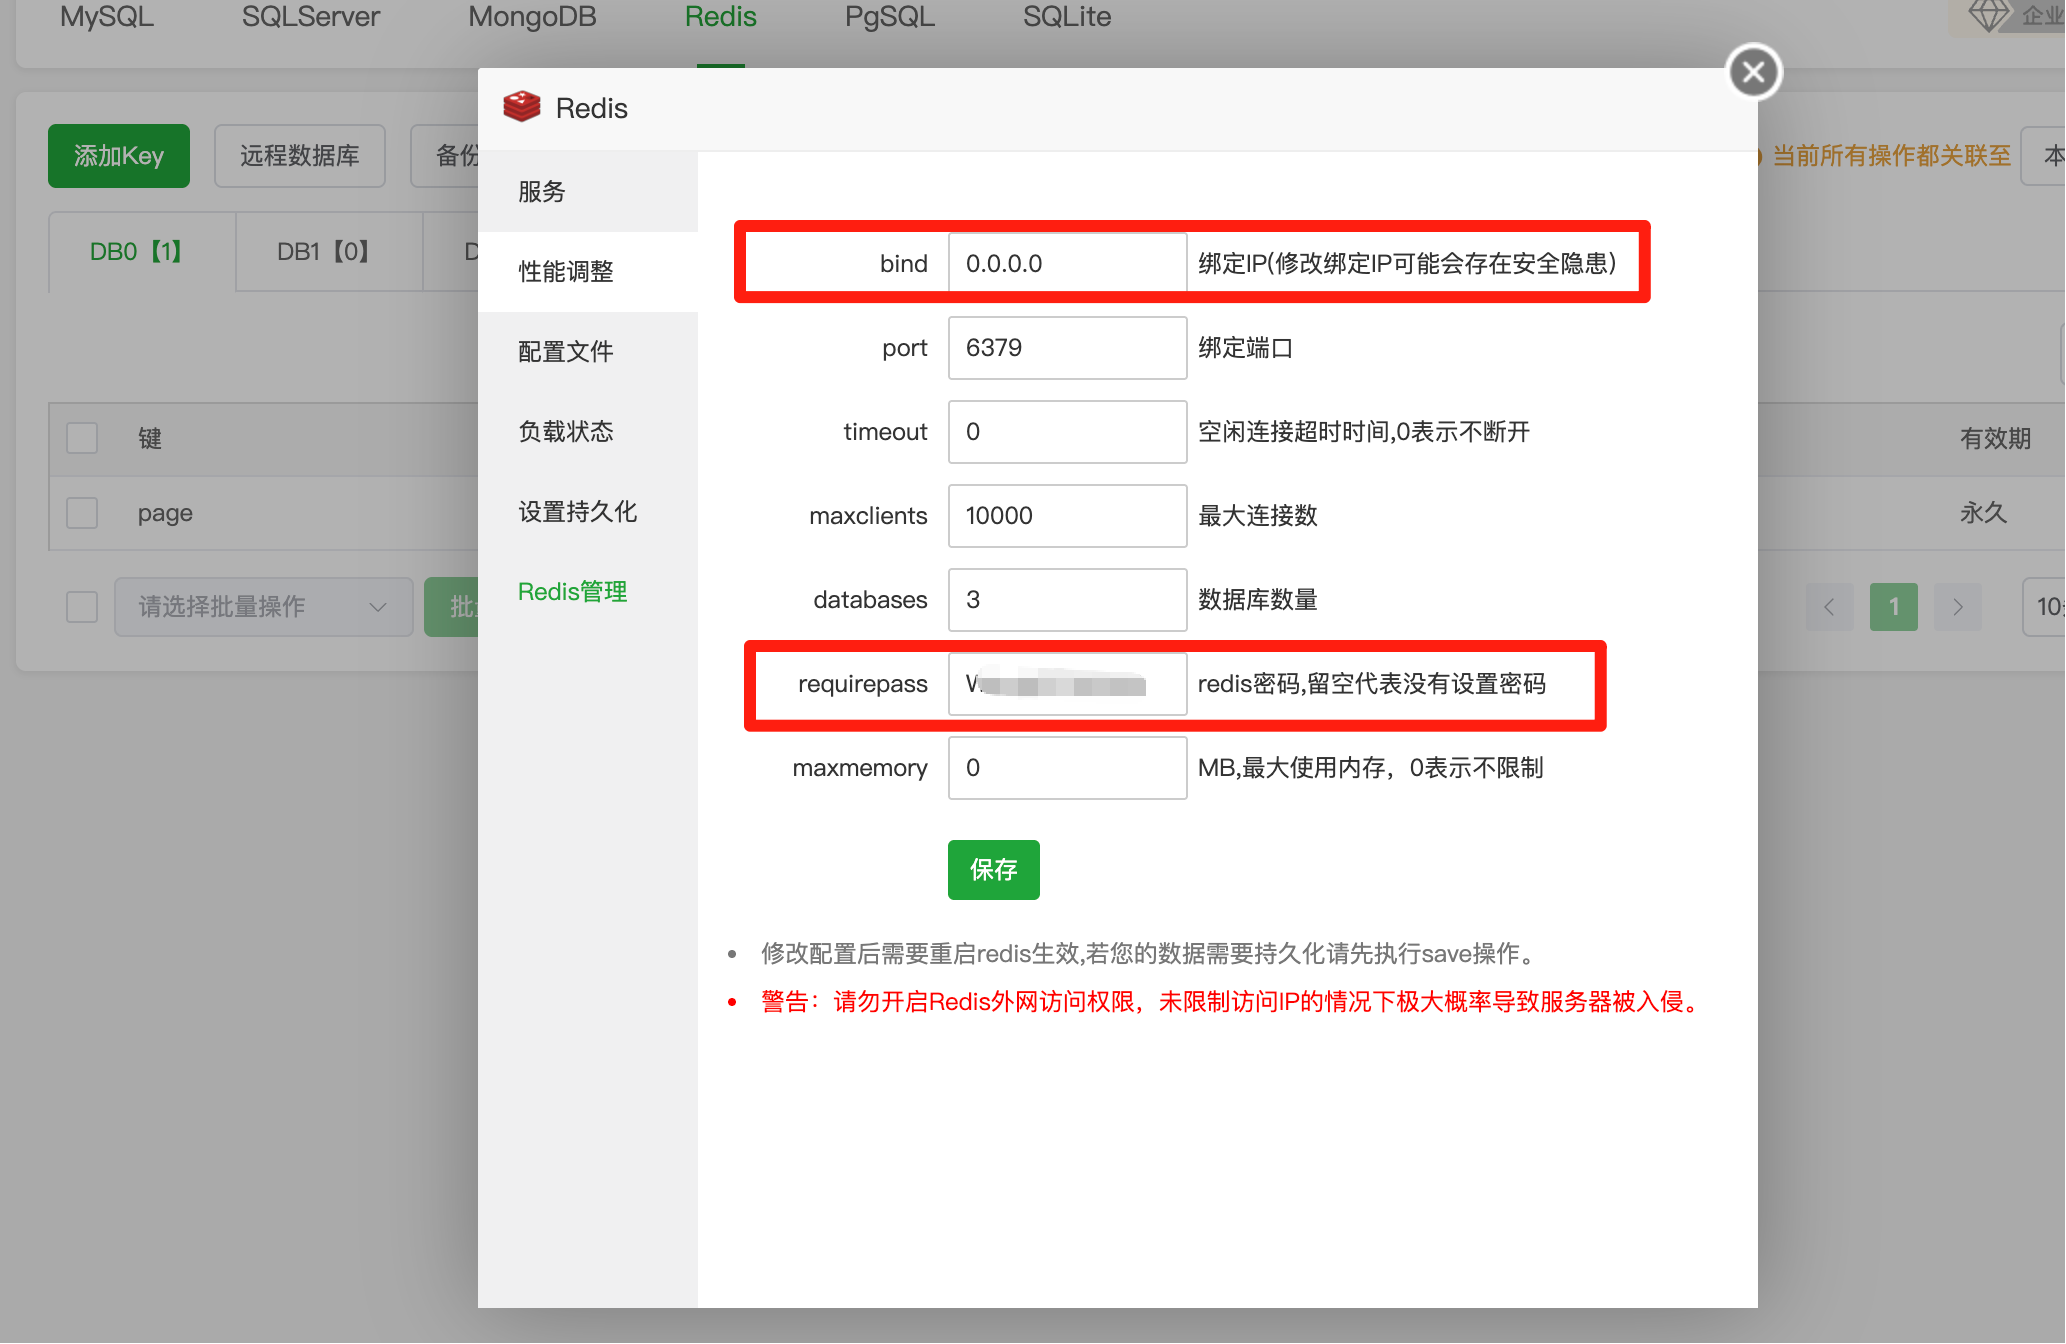This screenshot has width=2066, height=1344.
Task: Click the databases count input field
Action: [1067, 599]
